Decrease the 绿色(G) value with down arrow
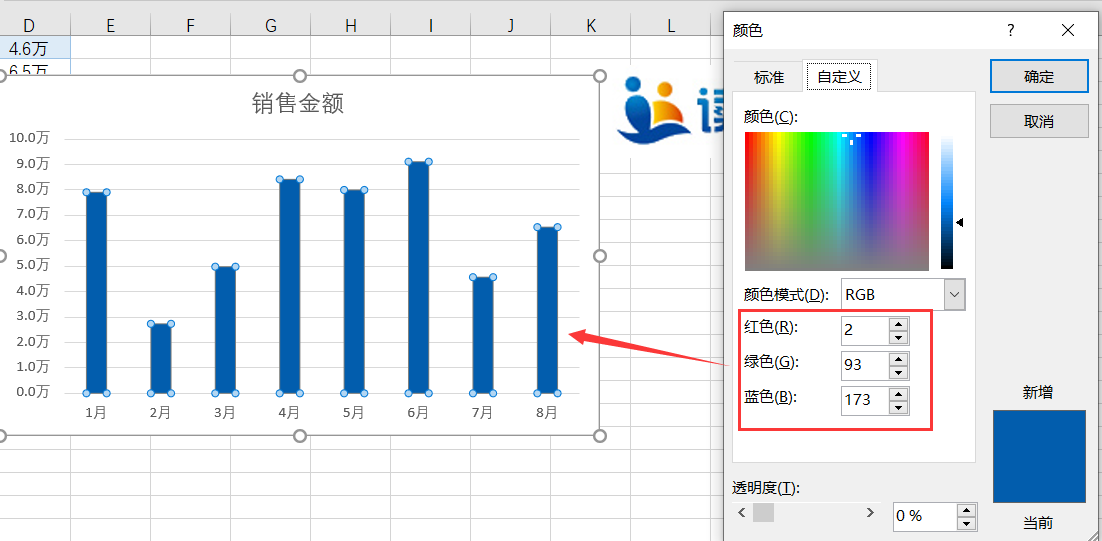 click(x=899, y=372)
